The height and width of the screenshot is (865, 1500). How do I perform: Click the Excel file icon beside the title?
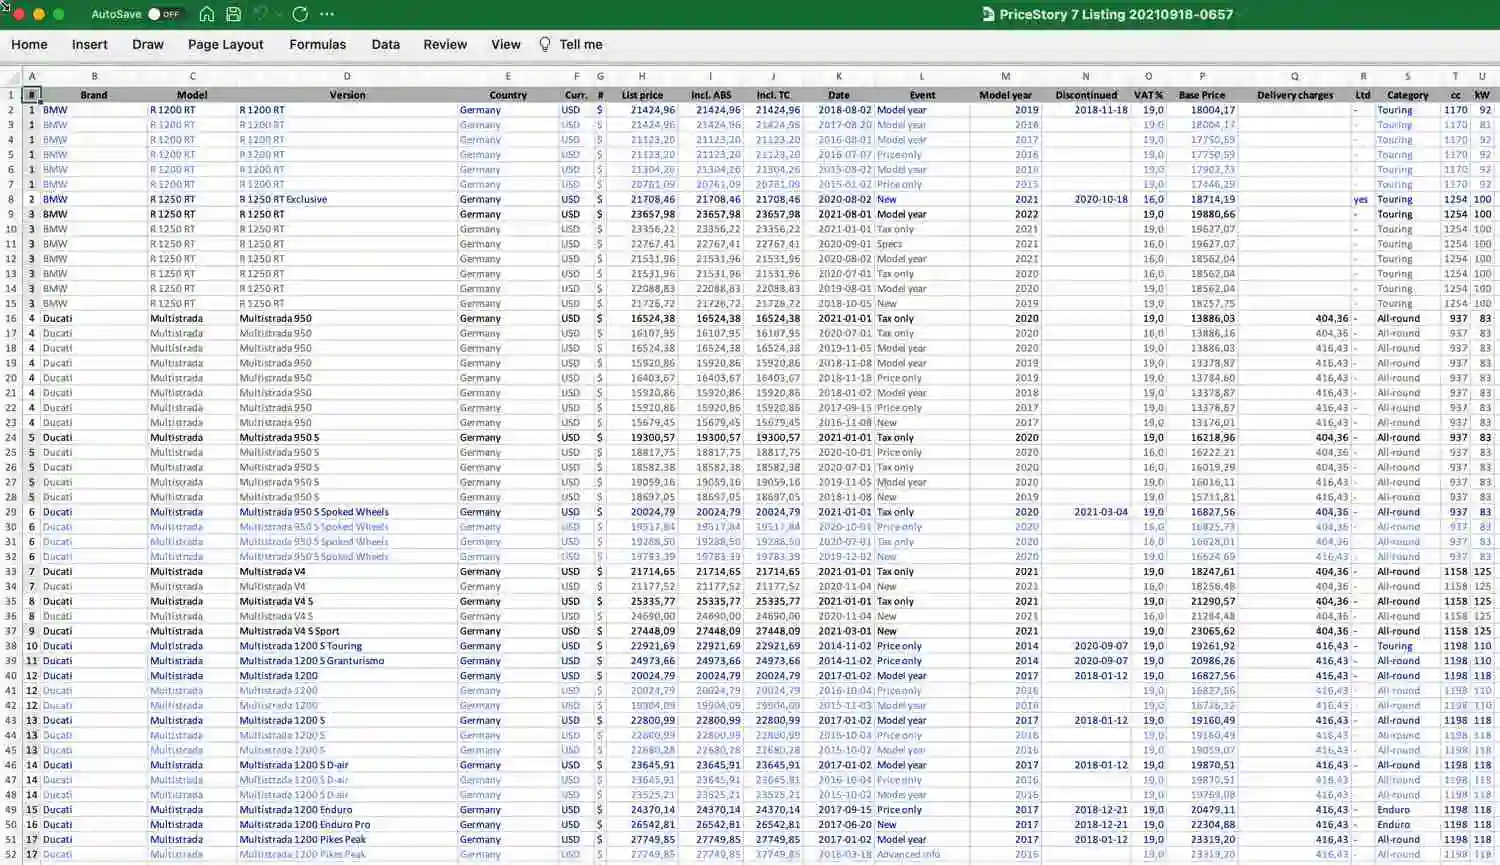coord(988,14)
